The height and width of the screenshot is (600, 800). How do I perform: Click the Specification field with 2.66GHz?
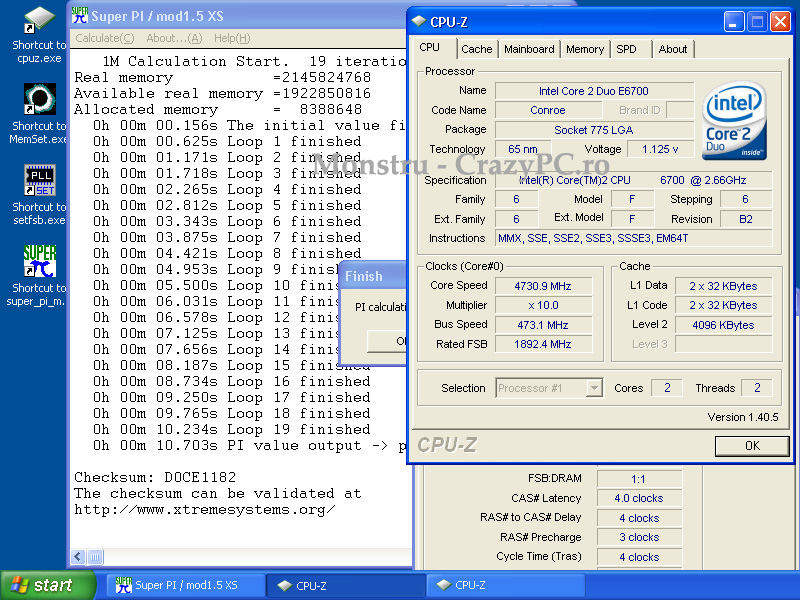click(x=634, y=181)
